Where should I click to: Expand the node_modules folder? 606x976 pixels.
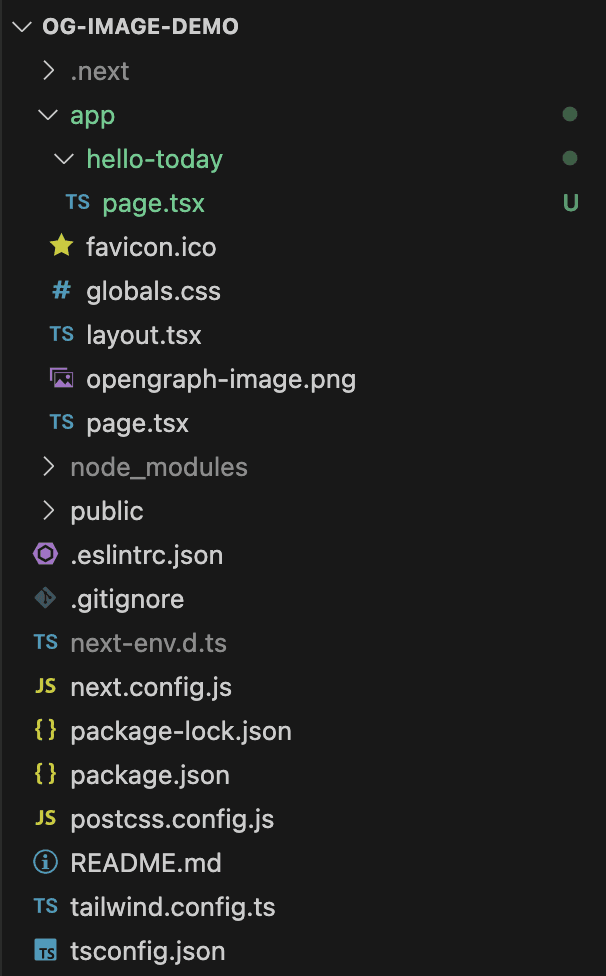point(48,466)
